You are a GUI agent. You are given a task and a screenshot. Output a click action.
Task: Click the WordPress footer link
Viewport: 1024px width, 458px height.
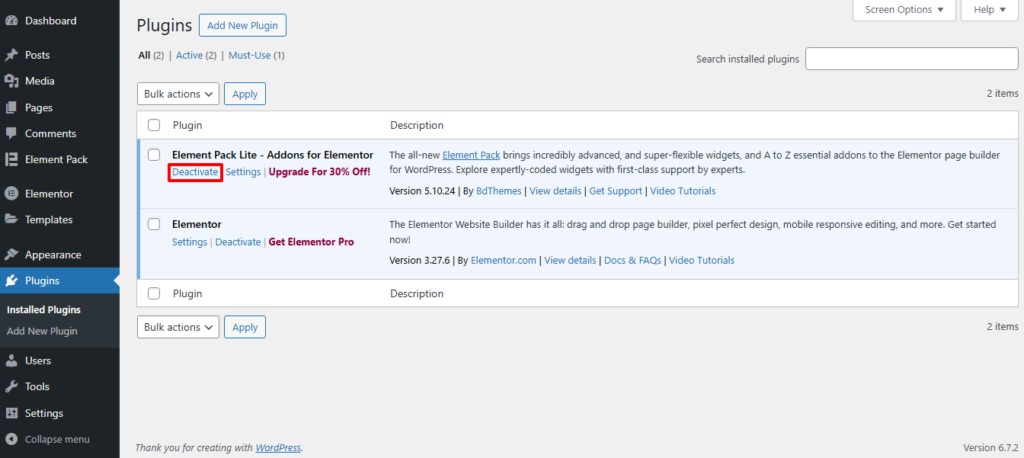(278, 448)
